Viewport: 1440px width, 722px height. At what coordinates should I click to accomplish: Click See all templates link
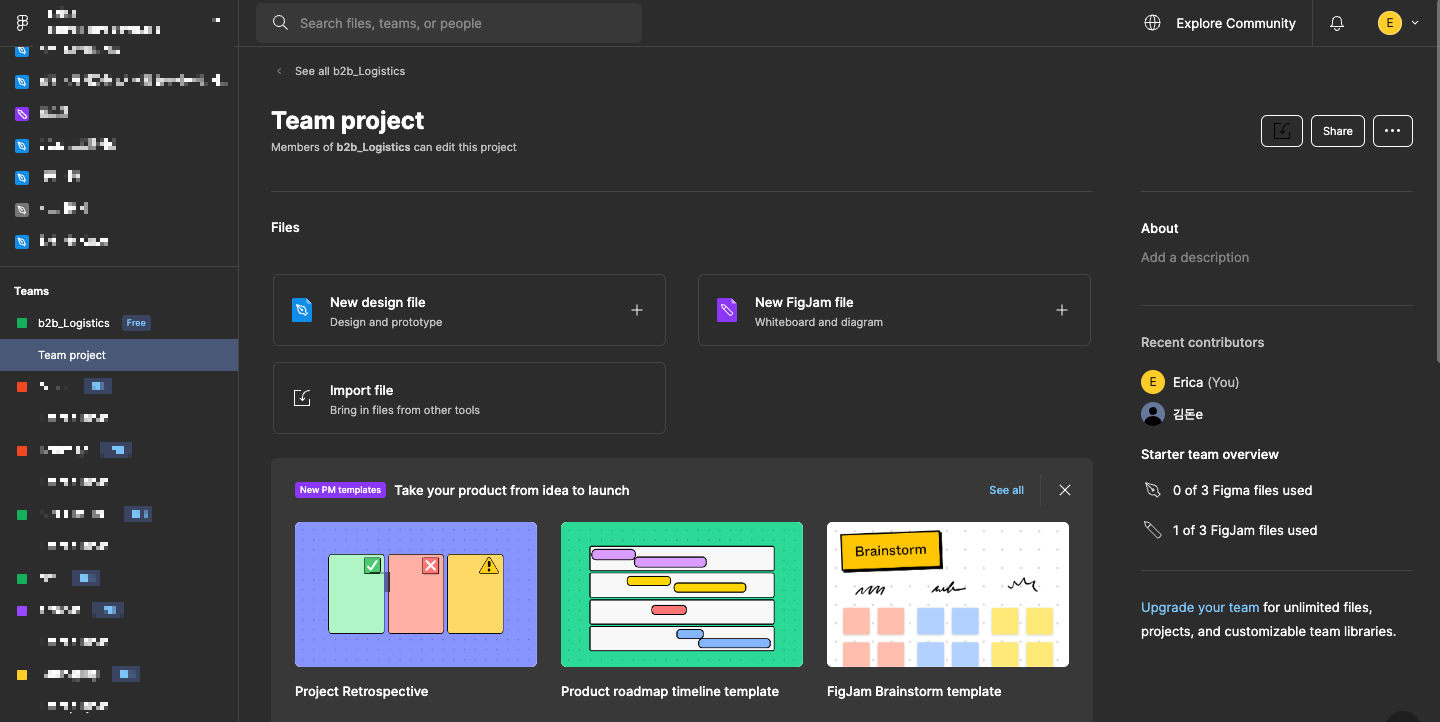tap(1006, 490)
